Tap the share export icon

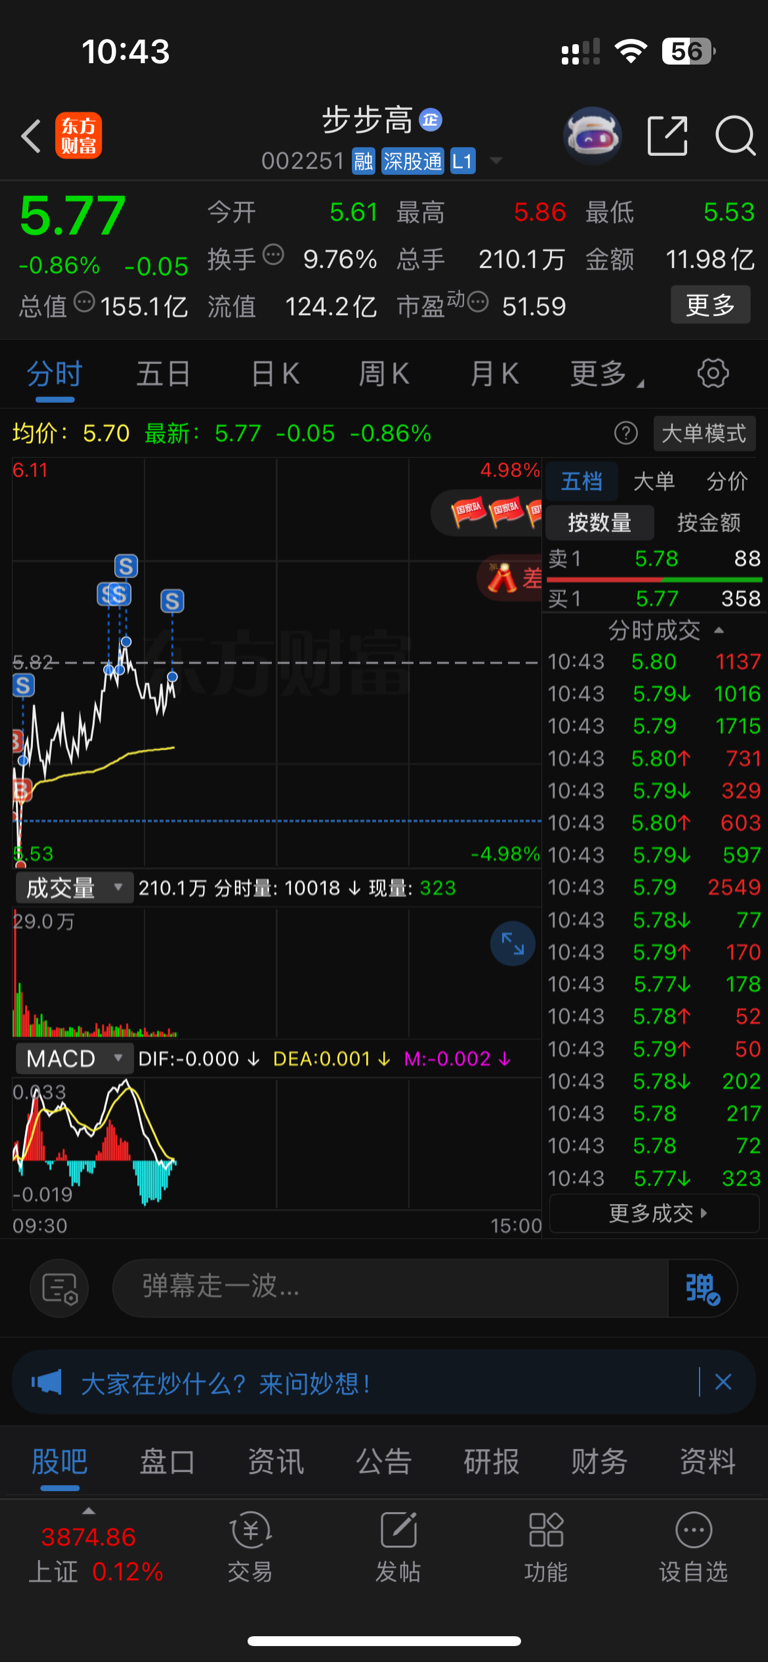[x=667, y=136]
